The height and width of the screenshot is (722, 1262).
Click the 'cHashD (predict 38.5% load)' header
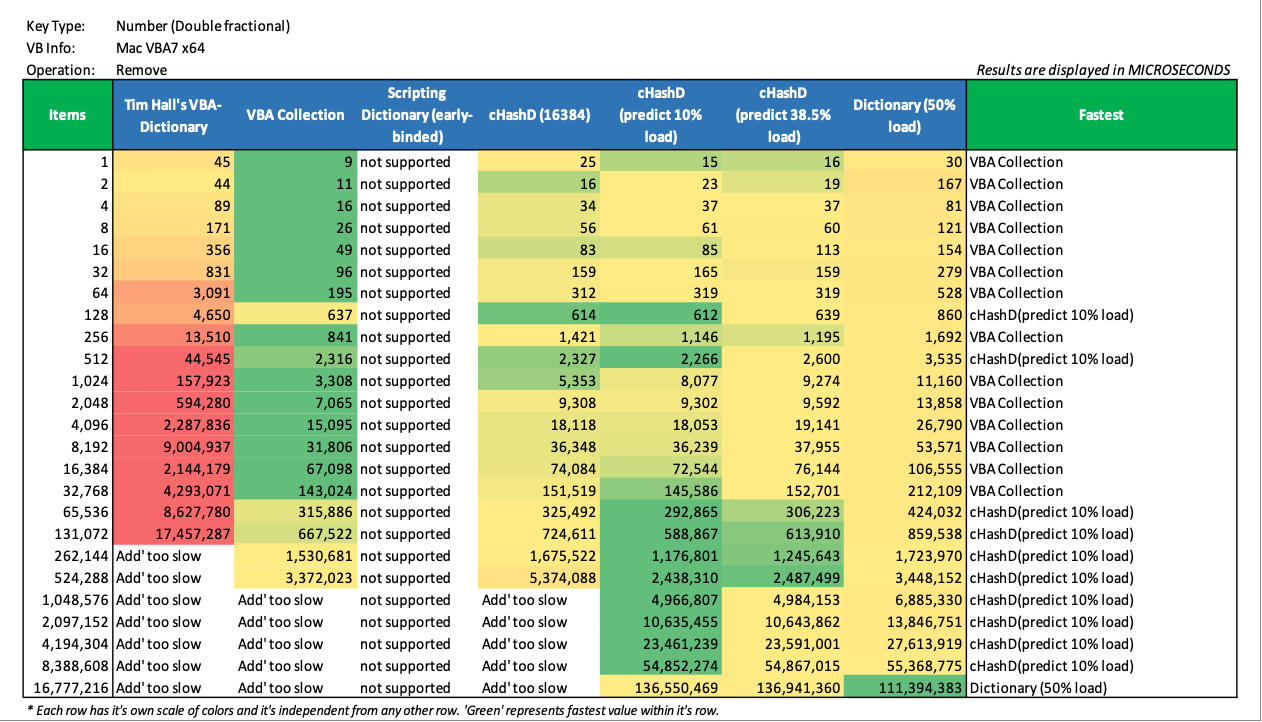783,115
